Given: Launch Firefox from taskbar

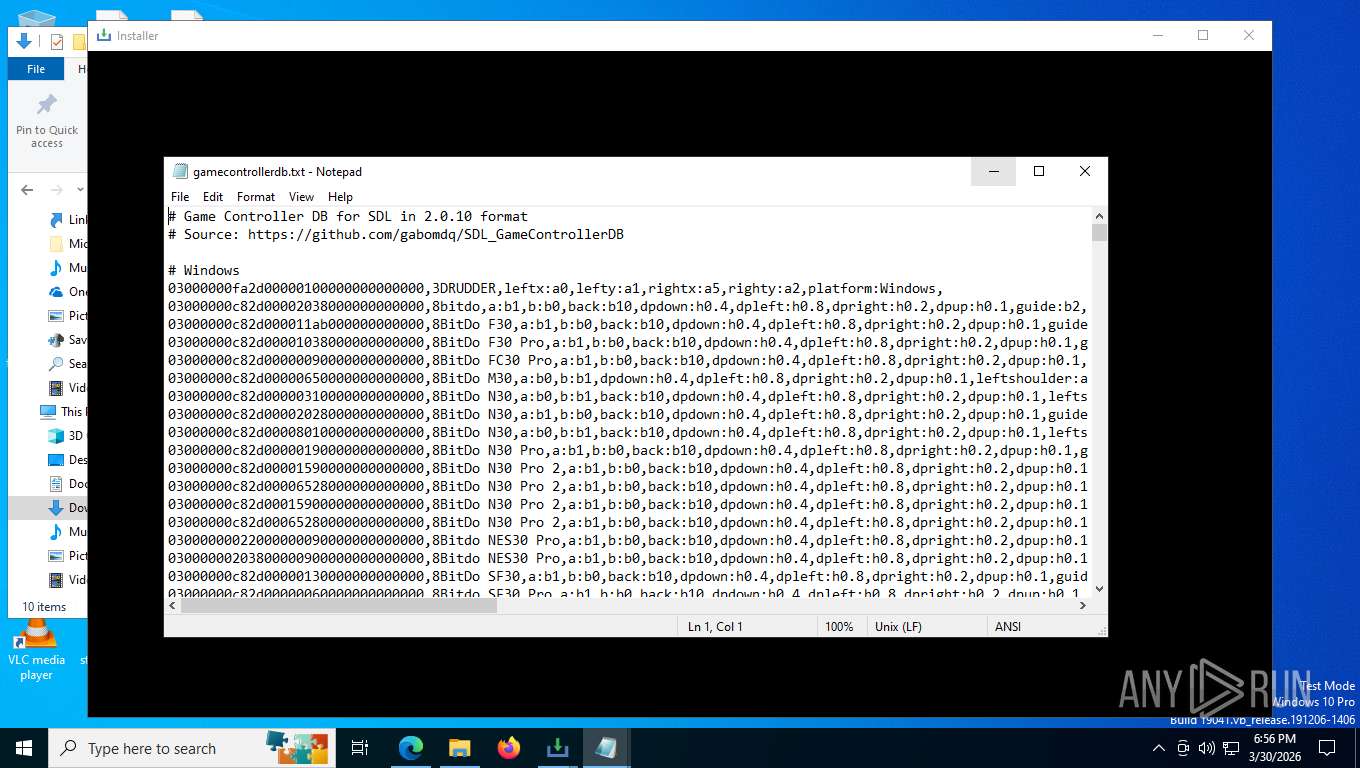Looking at the screenshot, I should pyautogui.click(x=509, y=748).
